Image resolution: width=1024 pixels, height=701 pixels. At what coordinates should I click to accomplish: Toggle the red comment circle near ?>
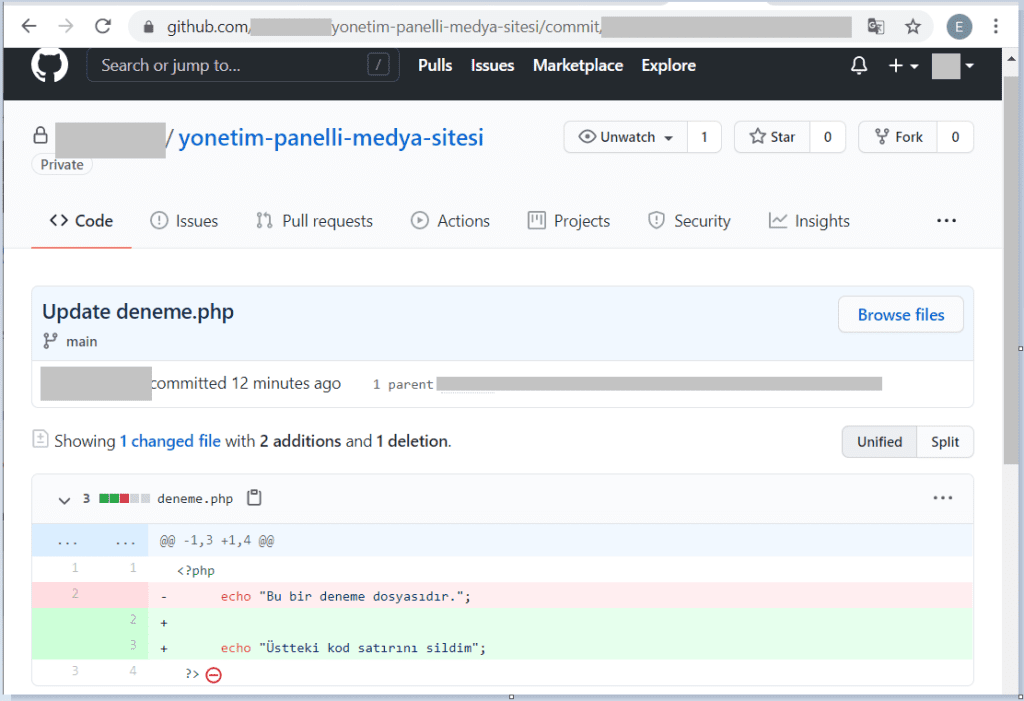[x=214, y=675]
